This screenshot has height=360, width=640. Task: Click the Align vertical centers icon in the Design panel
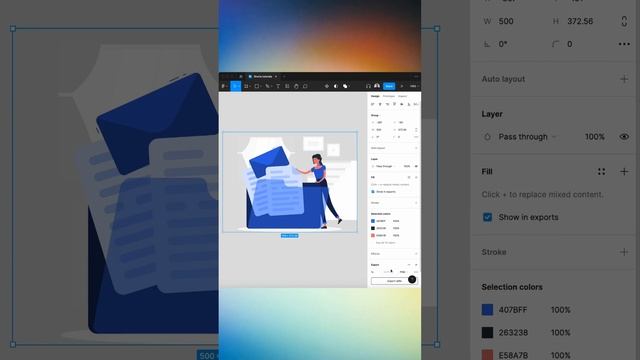402,104
